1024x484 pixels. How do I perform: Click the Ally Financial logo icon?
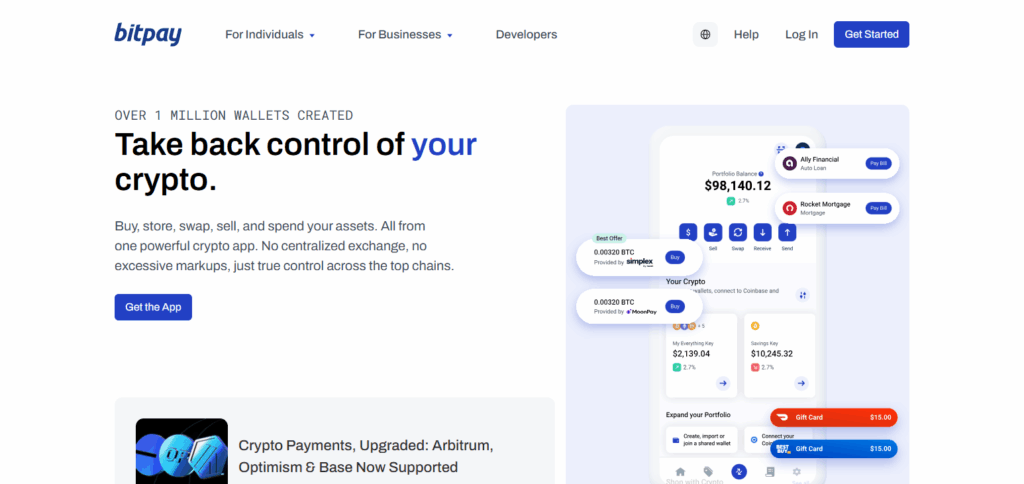[790, 163]
